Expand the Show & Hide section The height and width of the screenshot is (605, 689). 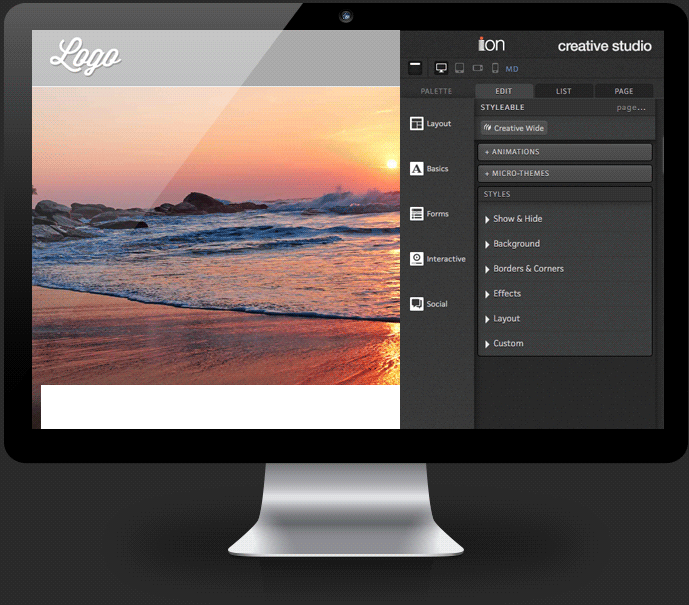coord(517,219)
